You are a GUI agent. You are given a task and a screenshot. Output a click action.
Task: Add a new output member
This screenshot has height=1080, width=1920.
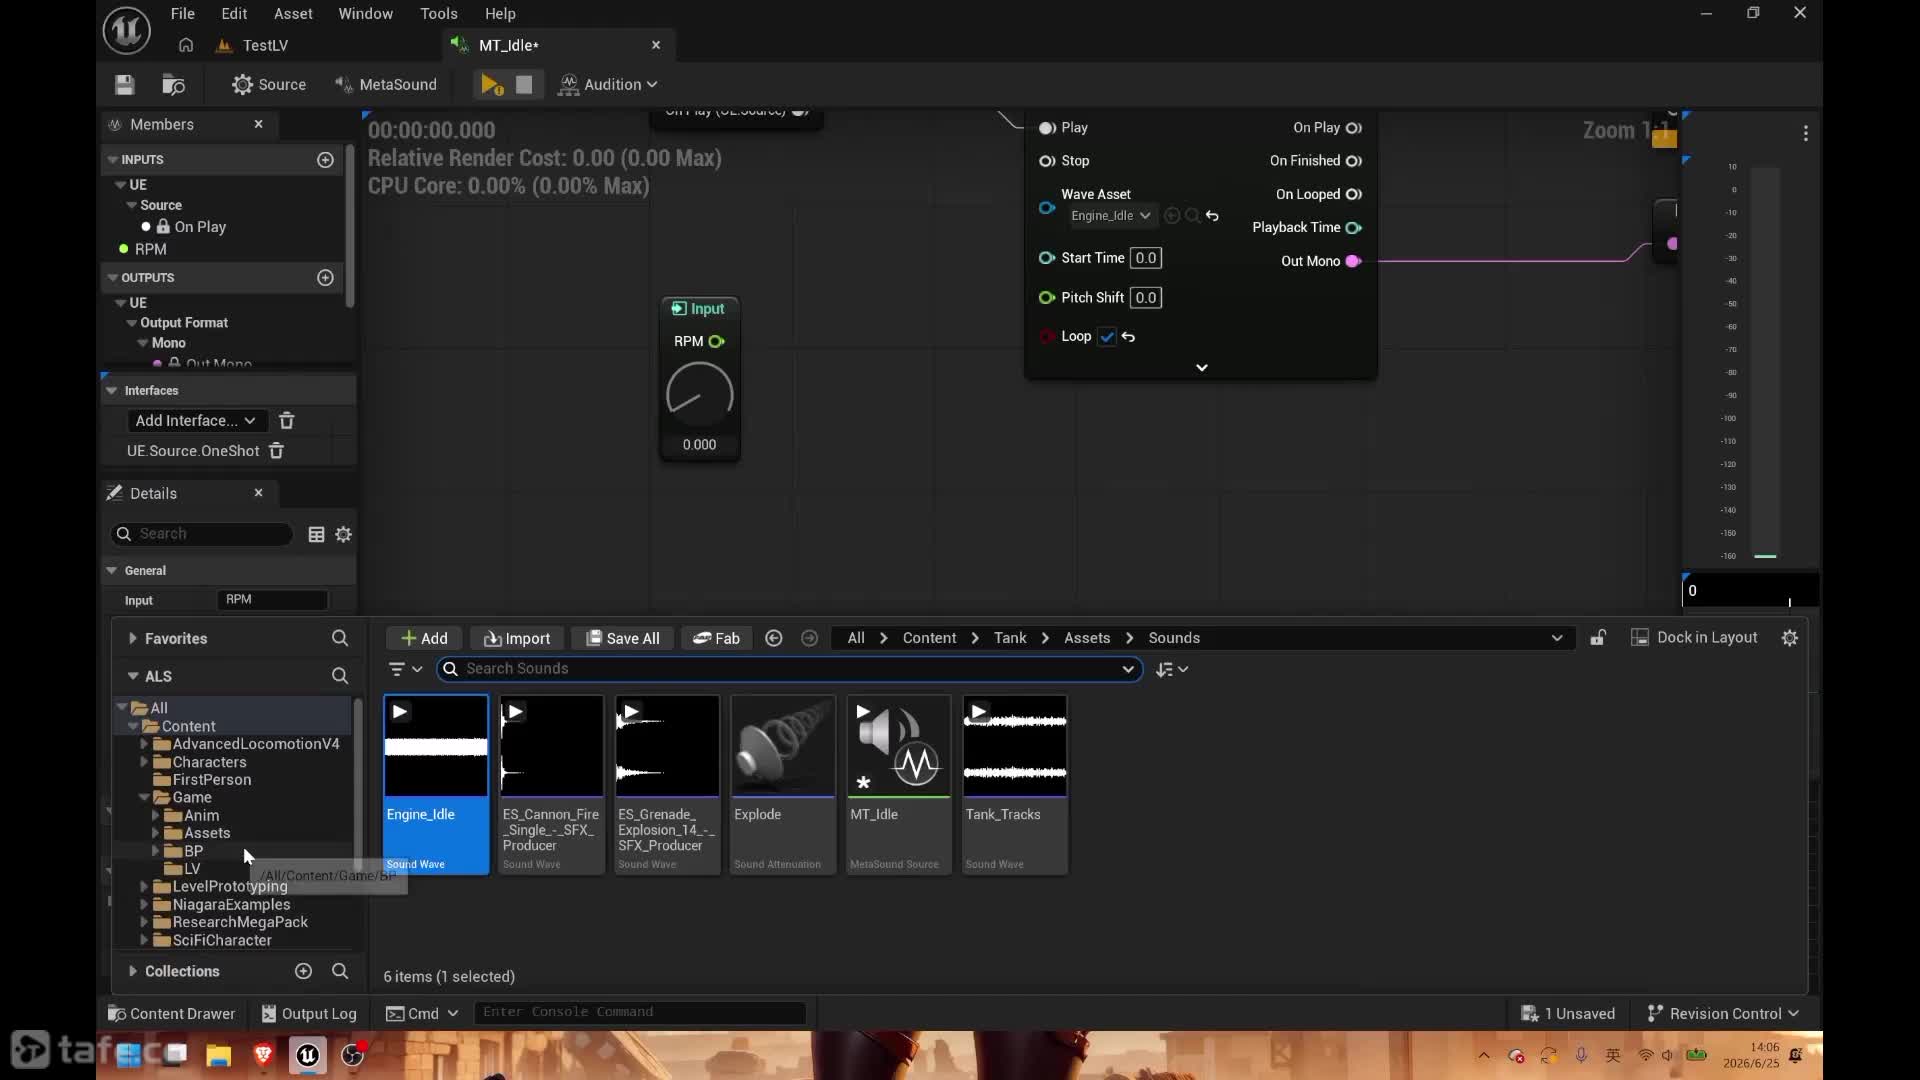click(325, 278)
